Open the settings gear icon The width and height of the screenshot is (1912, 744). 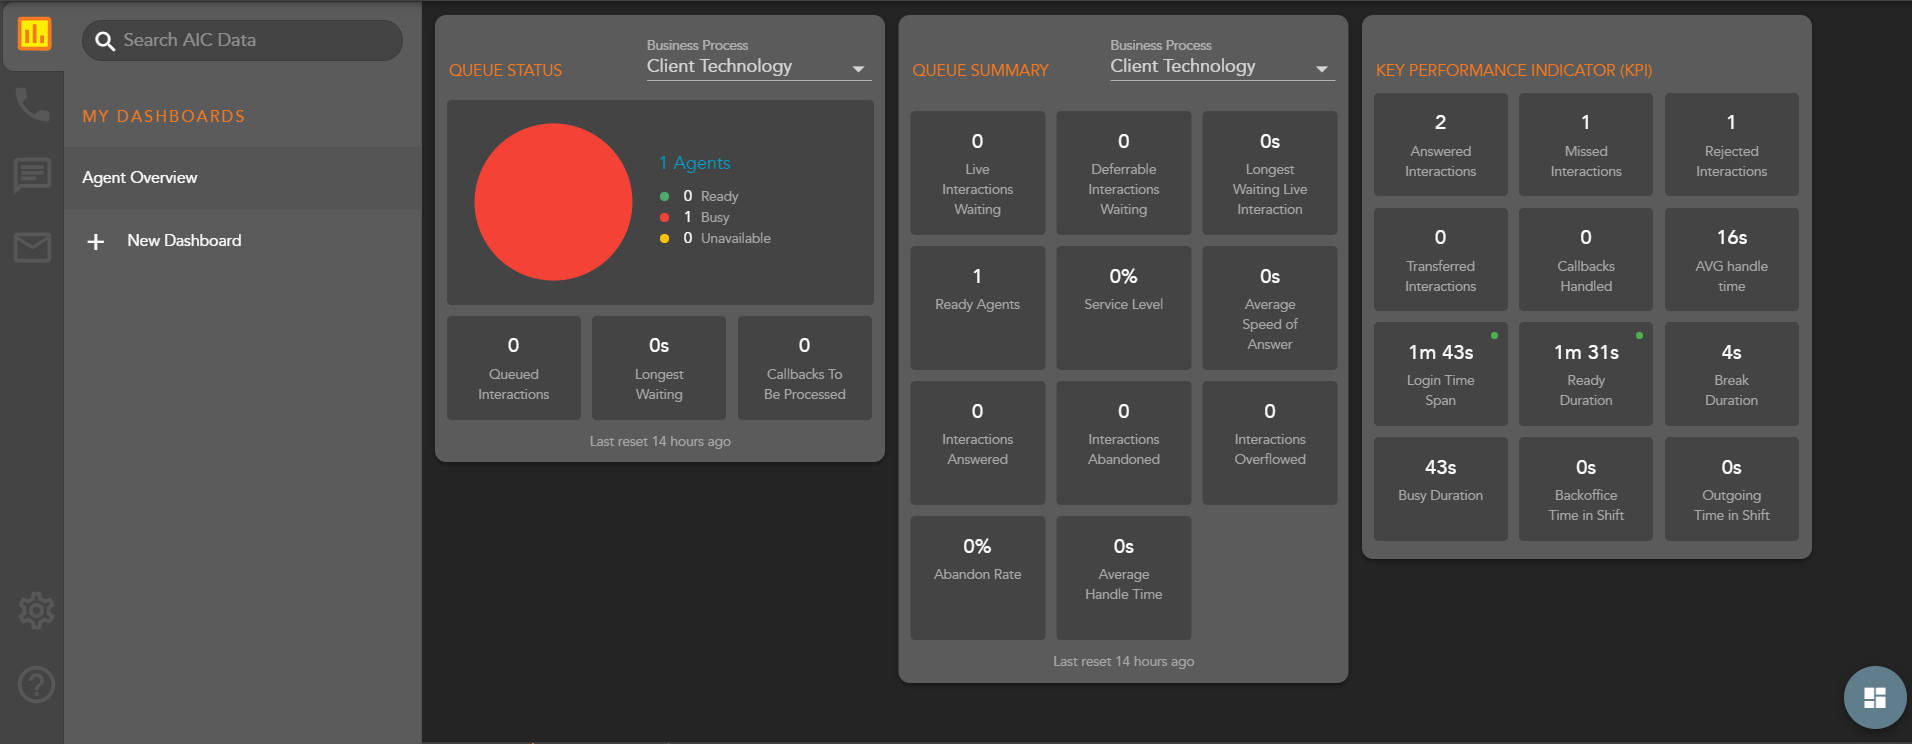[36, 610]
